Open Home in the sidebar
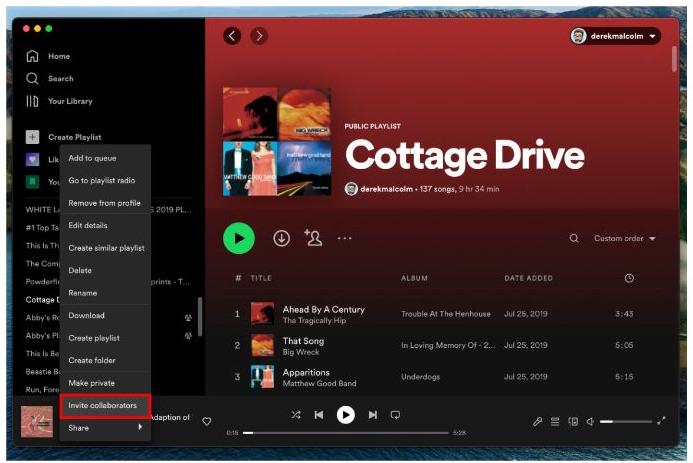693x463 pixels. coord(48,56)
